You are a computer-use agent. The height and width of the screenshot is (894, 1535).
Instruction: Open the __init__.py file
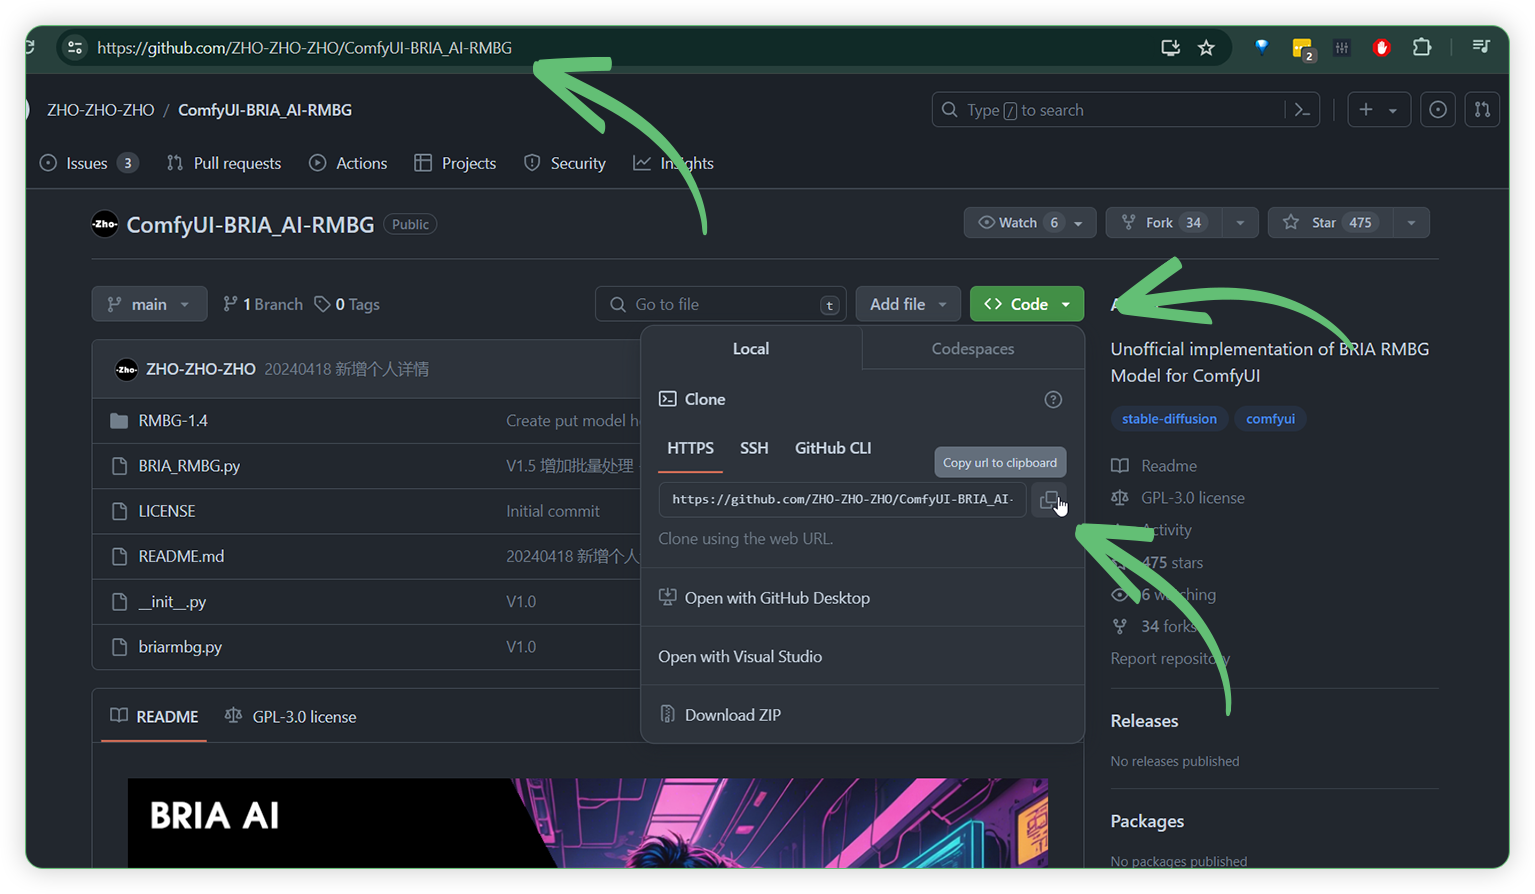click(x=172, y=602)
